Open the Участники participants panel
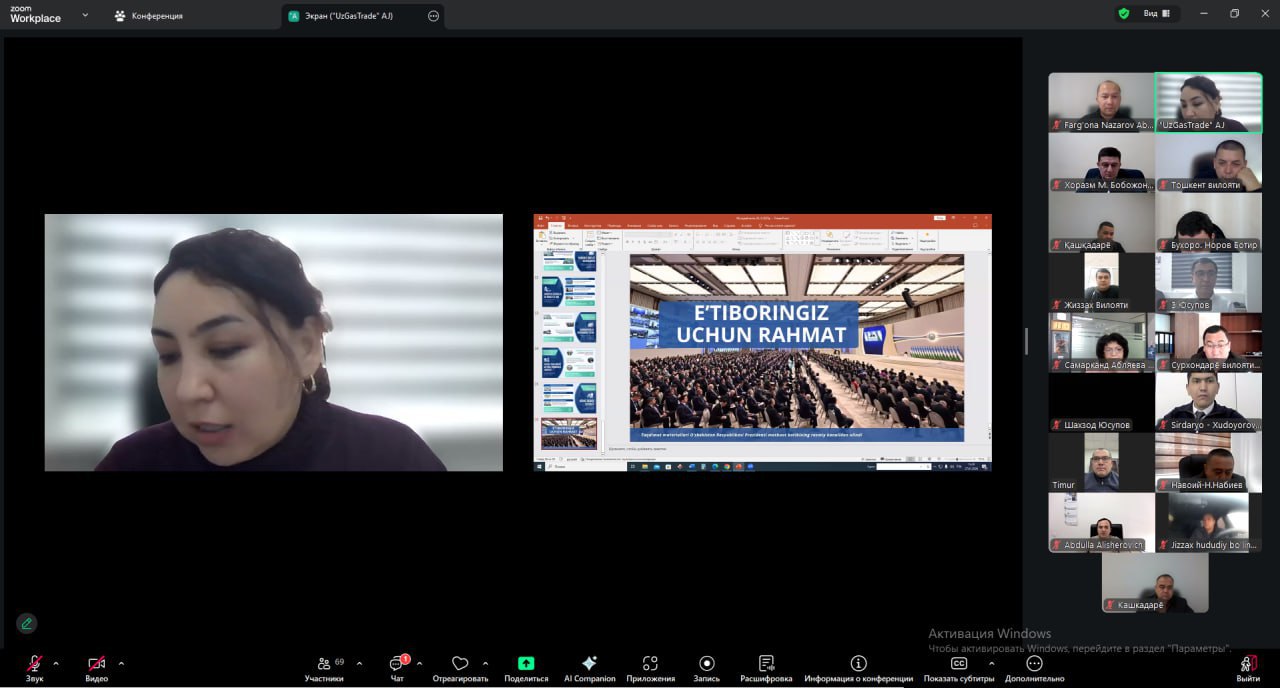The height and width of the screenshot is (688, 1280). pyautogui.click(x=324, y=665)
